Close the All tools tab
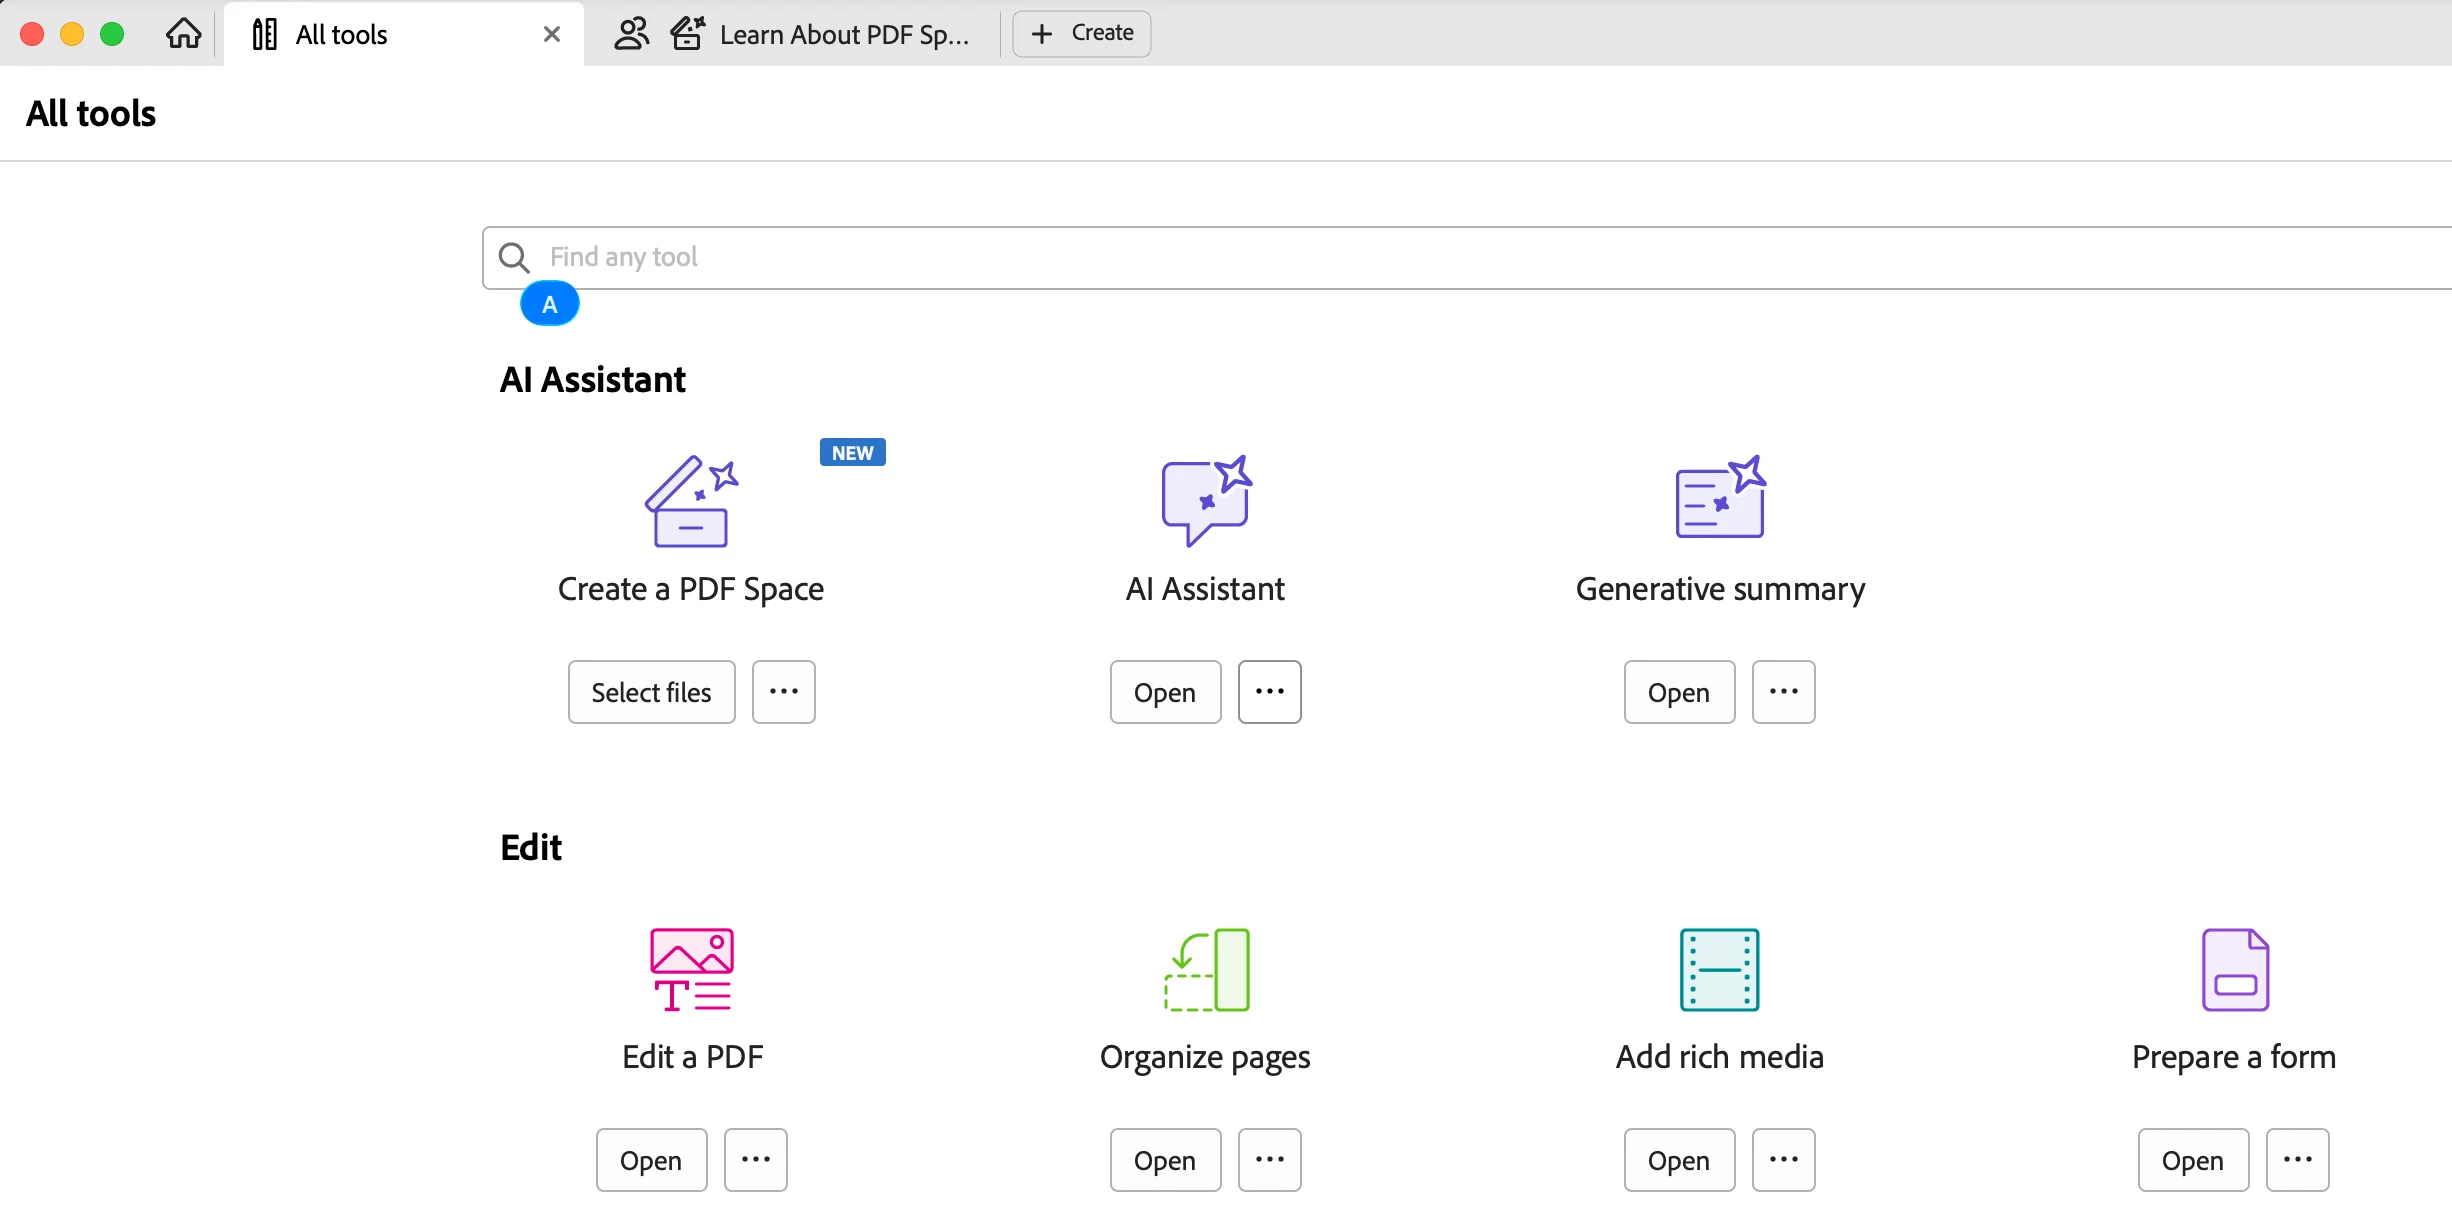The height and width of the screenshot is (1214, 2452). 552,34
